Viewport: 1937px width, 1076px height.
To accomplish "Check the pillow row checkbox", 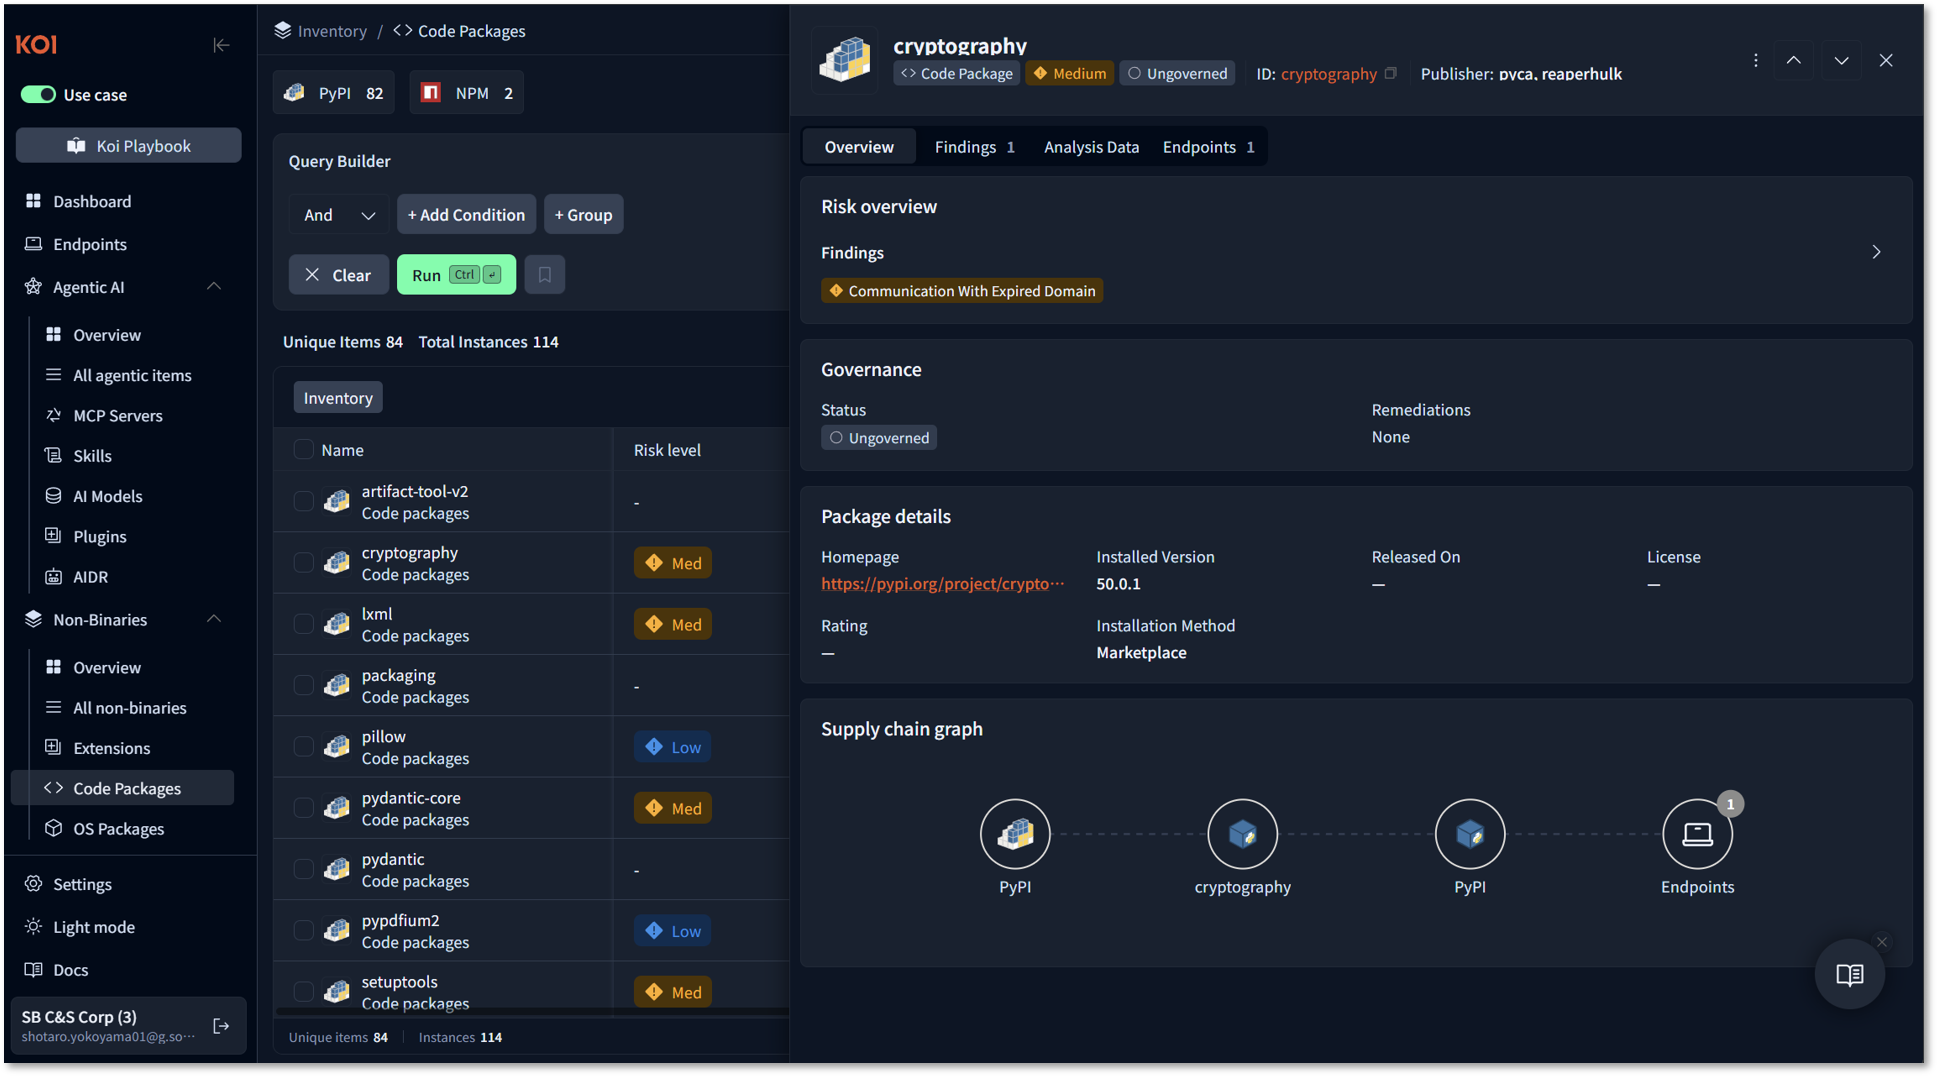I will [303, 746].
